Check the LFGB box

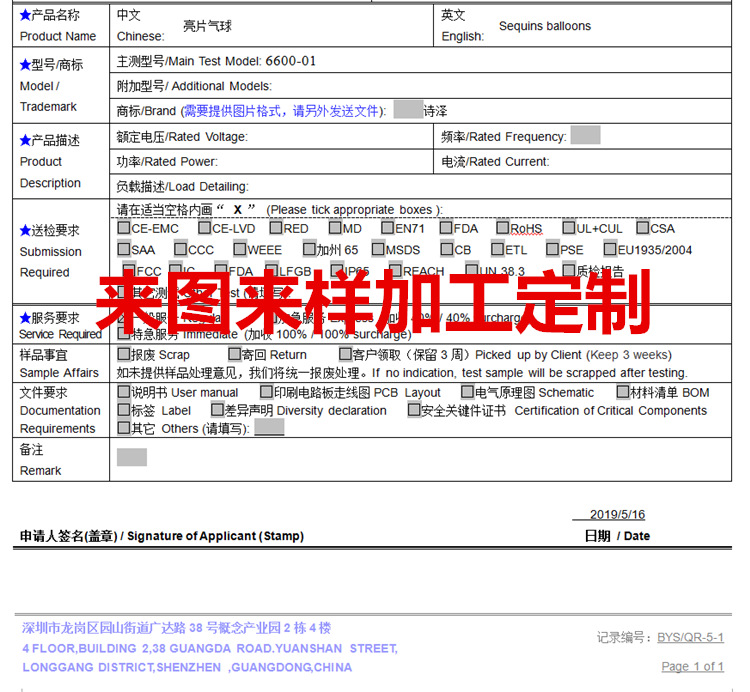point(272,270)
